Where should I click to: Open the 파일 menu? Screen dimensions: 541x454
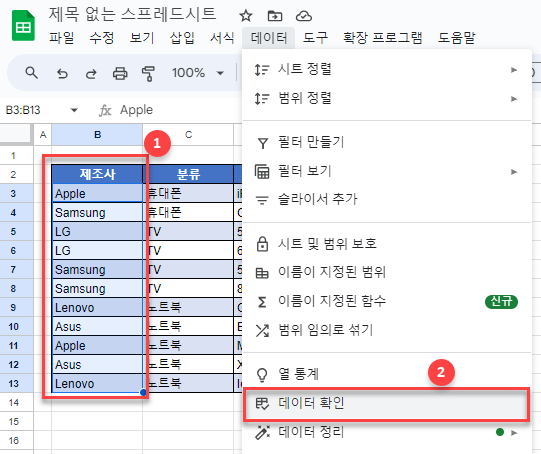tap(61, 38)
